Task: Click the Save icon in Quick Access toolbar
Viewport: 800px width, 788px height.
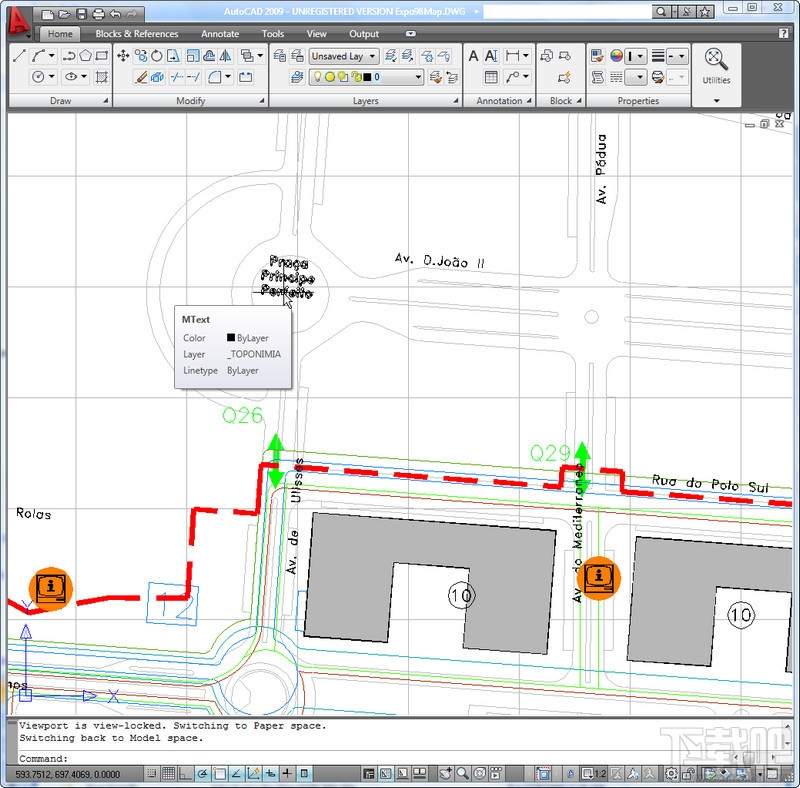Action: [x=83, y=15]
